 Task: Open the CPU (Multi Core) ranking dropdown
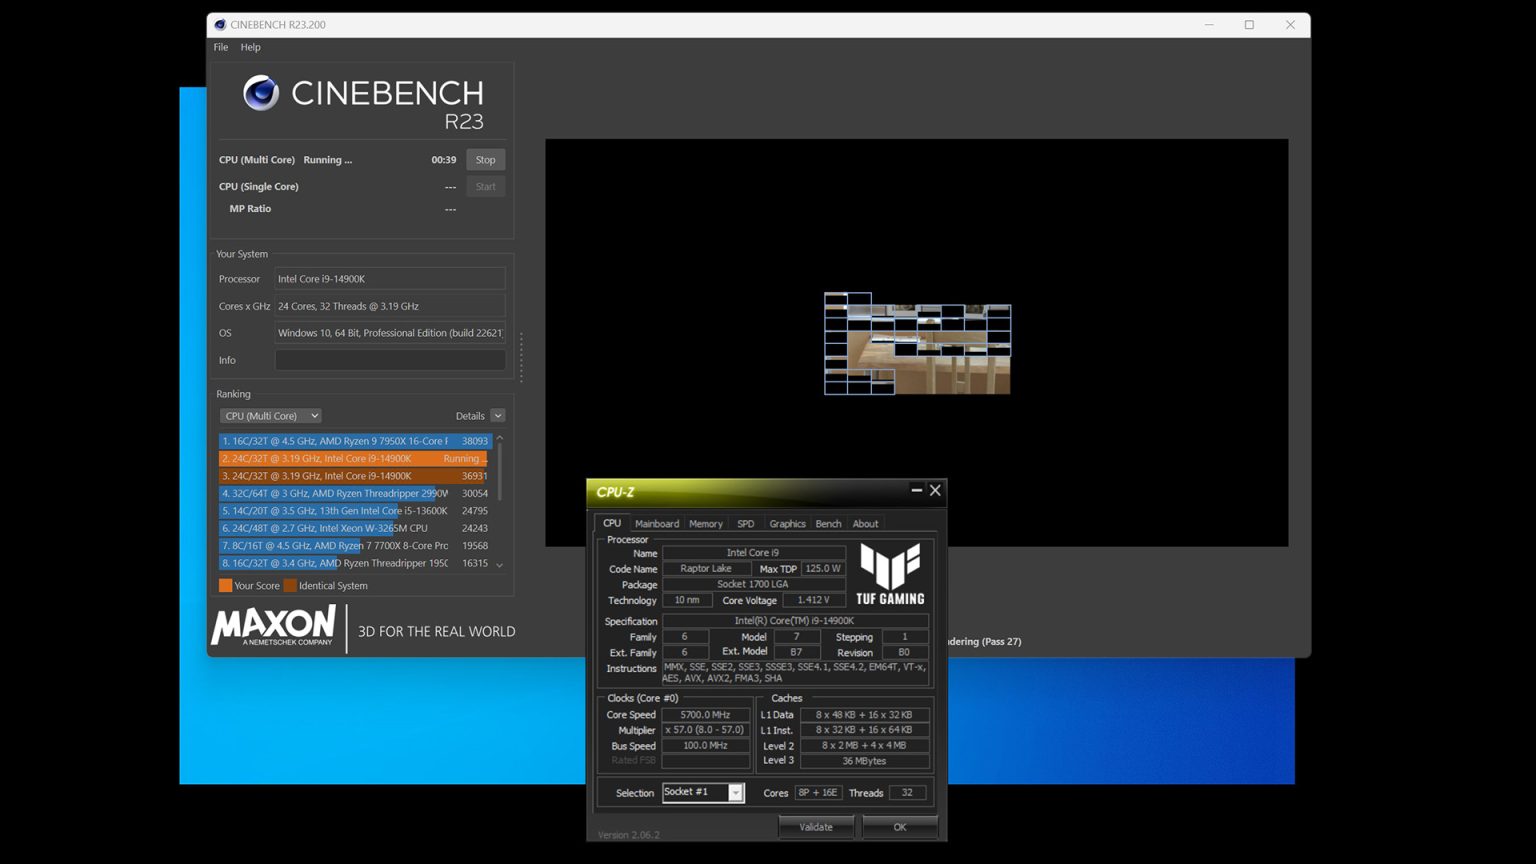pyautogui.click(x=270, y=416)
